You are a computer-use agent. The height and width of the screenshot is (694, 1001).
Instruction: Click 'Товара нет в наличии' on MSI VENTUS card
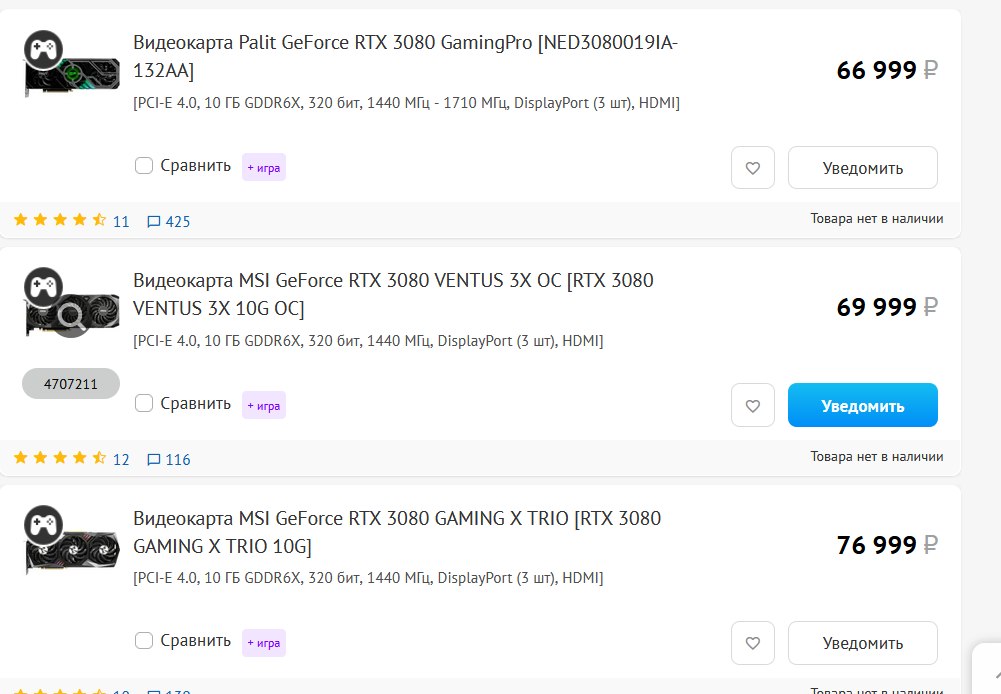coord(877,456)
